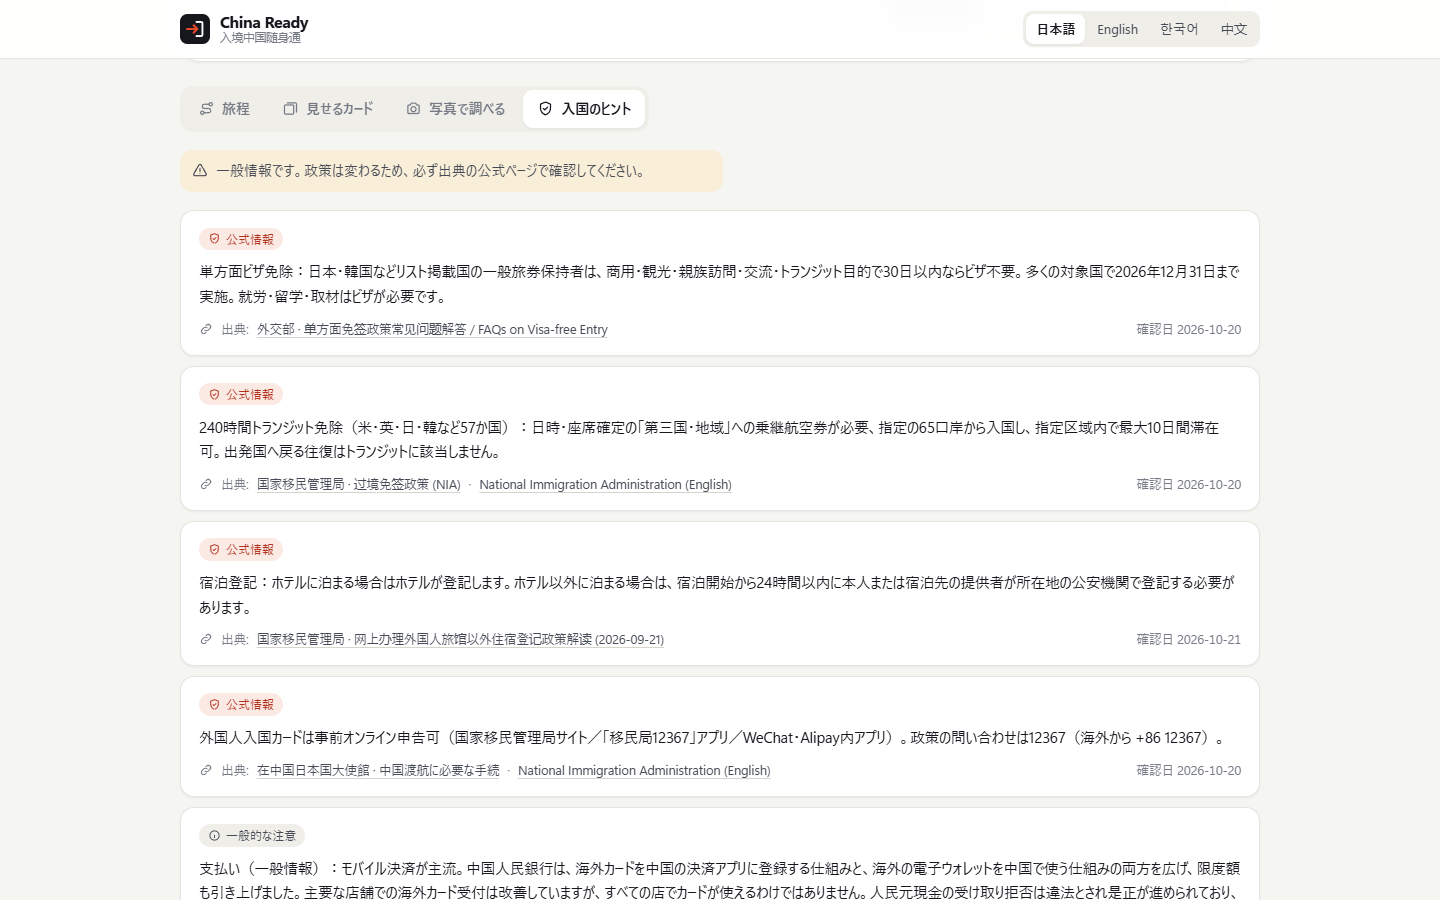Click the 確認日 2026-10-21 date text
Screen dimensions: 1440x900
click(1188, 639)
